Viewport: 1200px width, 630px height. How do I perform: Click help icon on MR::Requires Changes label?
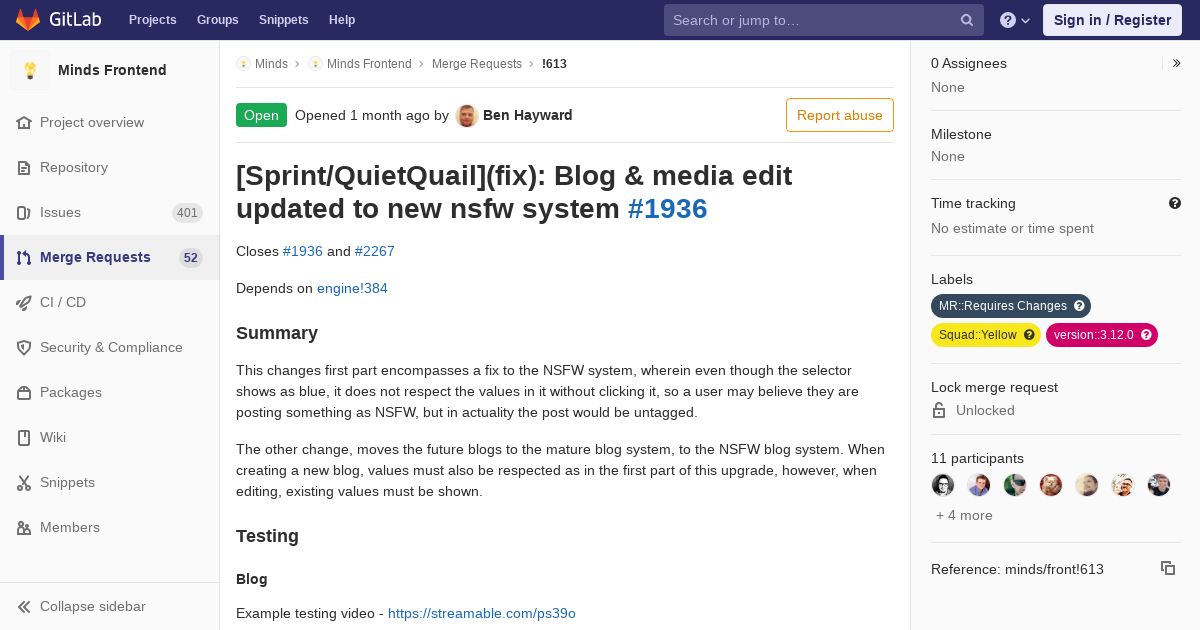[1079, 306]
